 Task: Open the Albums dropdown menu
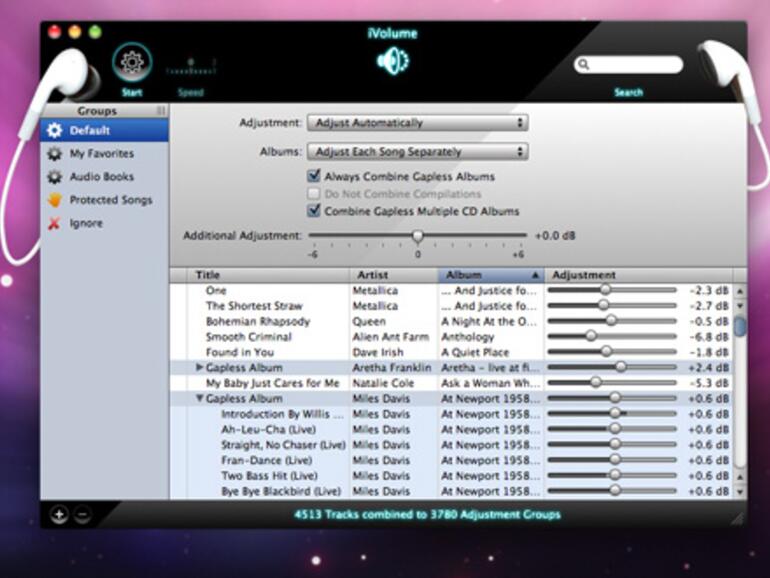coord(417,152)
